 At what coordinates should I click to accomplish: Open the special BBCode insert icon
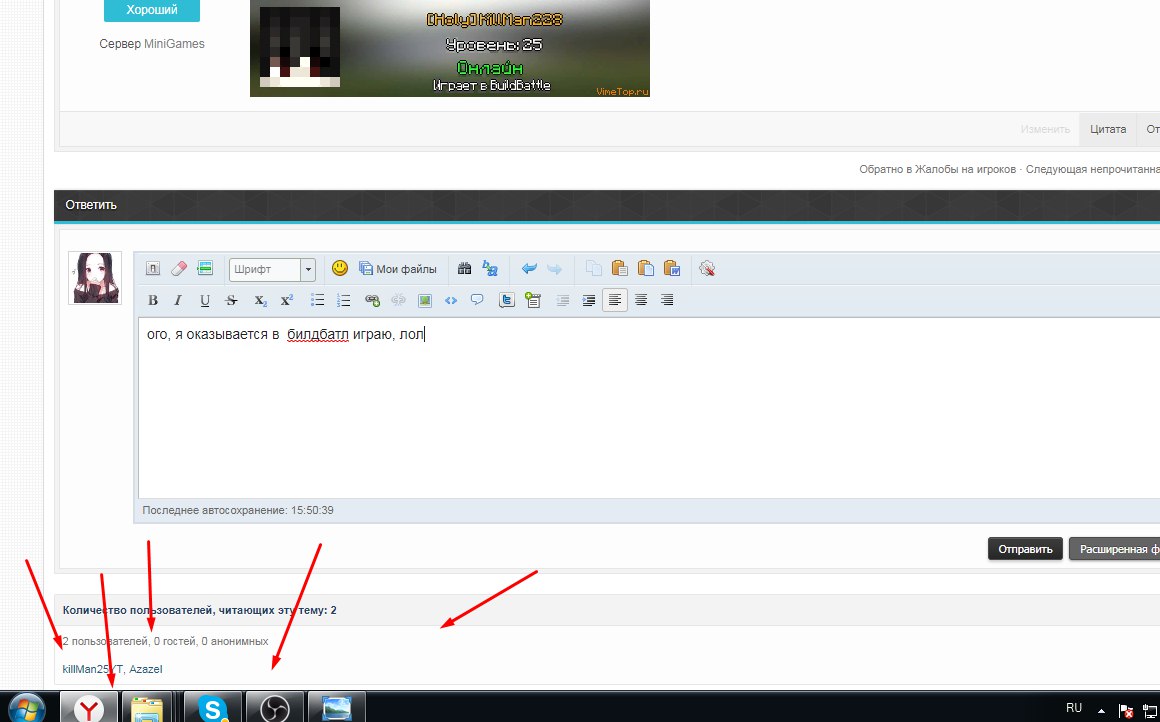coord(205,269)
